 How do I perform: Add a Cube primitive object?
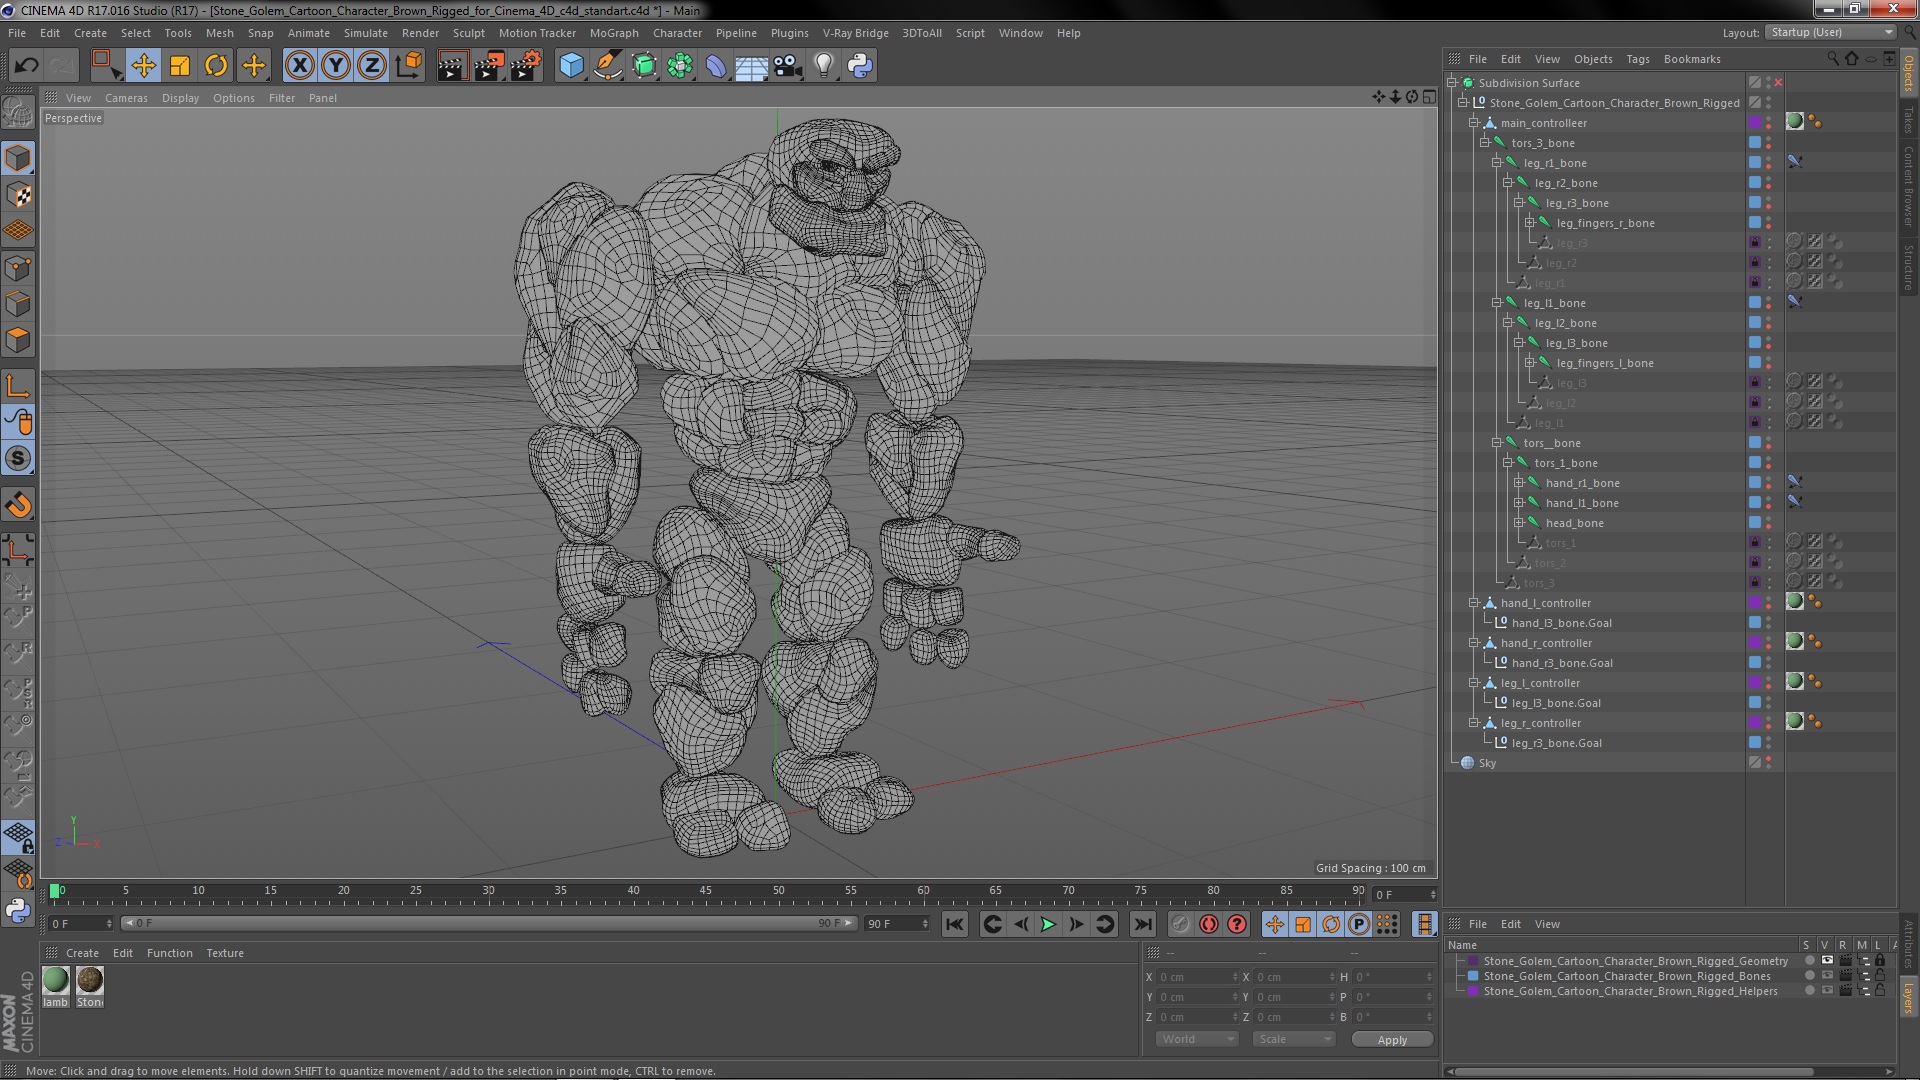point(571,66)
